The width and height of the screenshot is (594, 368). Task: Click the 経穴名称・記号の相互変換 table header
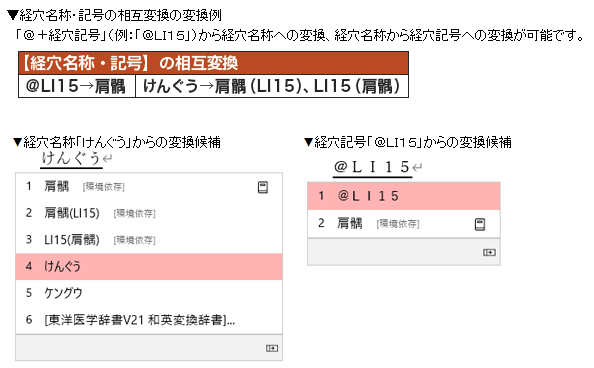coord(213,63)
